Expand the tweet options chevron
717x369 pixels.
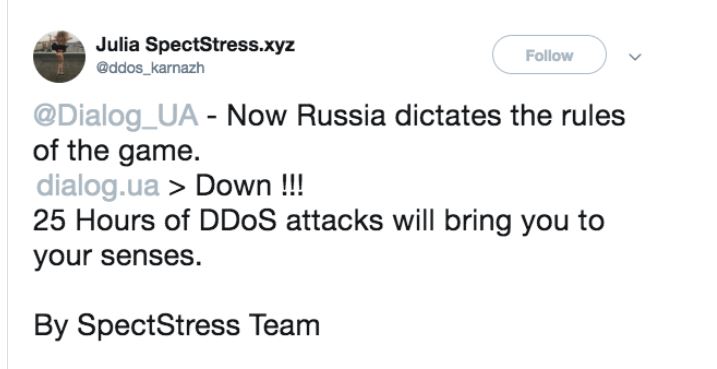(636, 57)
